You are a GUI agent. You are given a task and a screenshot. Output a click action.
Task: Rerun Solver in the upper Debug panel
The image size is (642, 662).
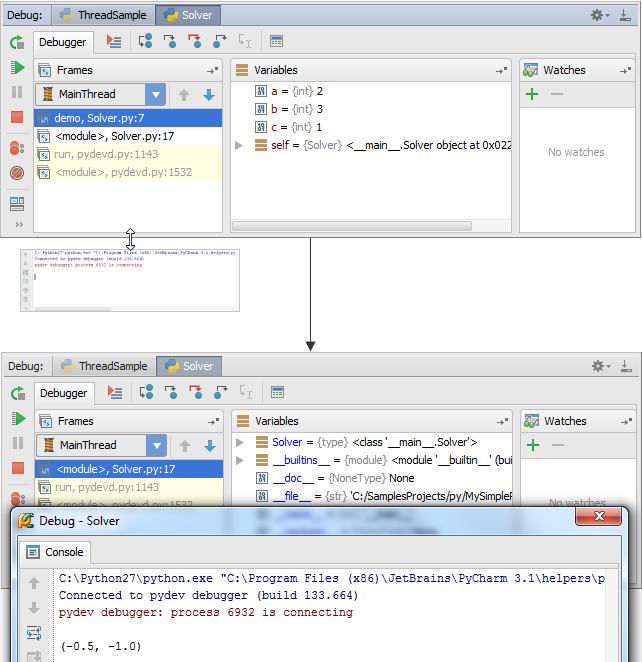[x=17, y=42]
